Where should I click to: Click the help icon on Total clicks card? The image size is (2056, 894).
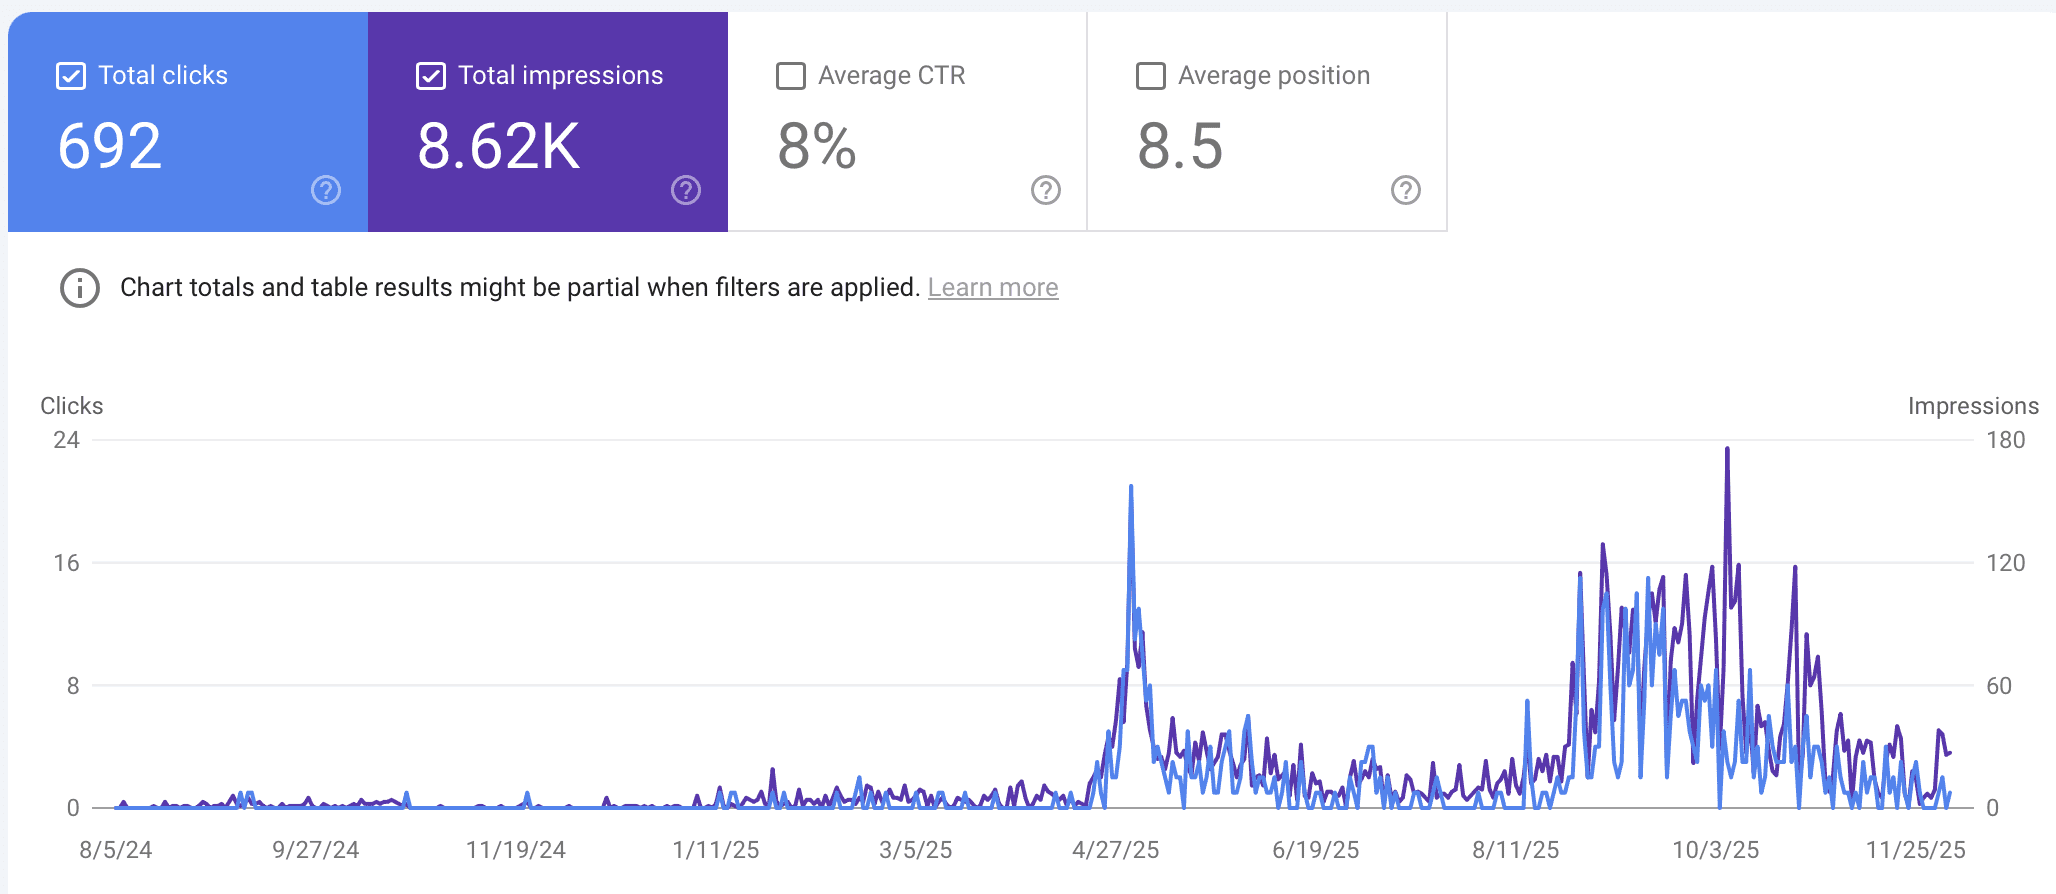[326, 190]
